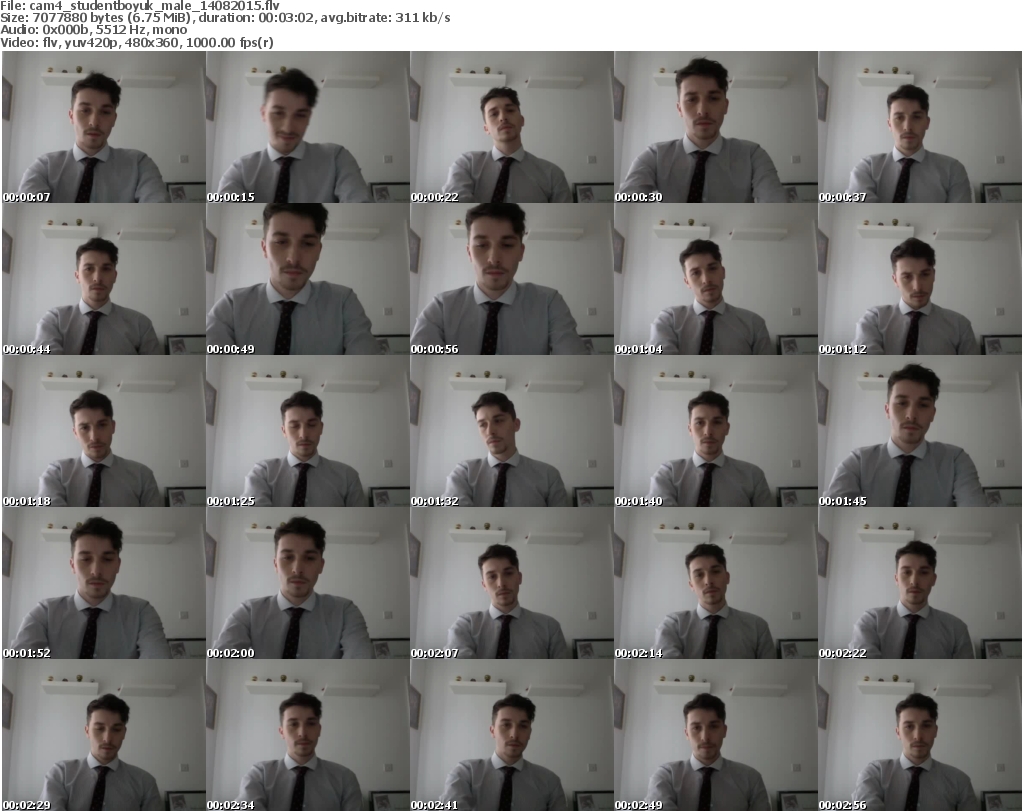Viewport: 1024px width, 811px height.
Task: Select the thumbnail marked 00:01:32
Action: pyautogui.click(x=512, y=431)
